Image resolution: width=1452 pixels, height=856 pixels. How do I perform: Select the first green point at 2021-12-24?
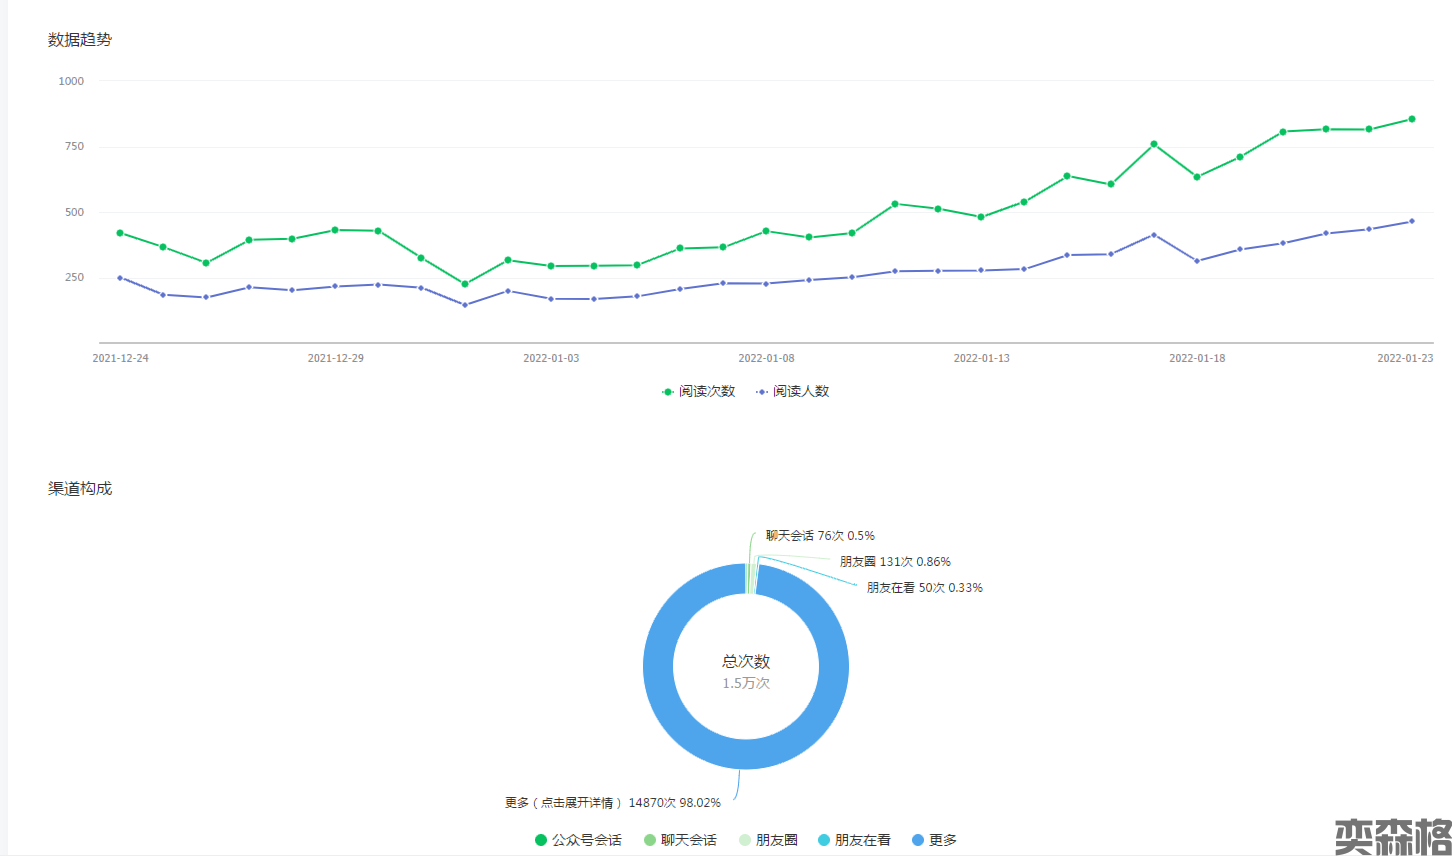(x=120, y=233)
